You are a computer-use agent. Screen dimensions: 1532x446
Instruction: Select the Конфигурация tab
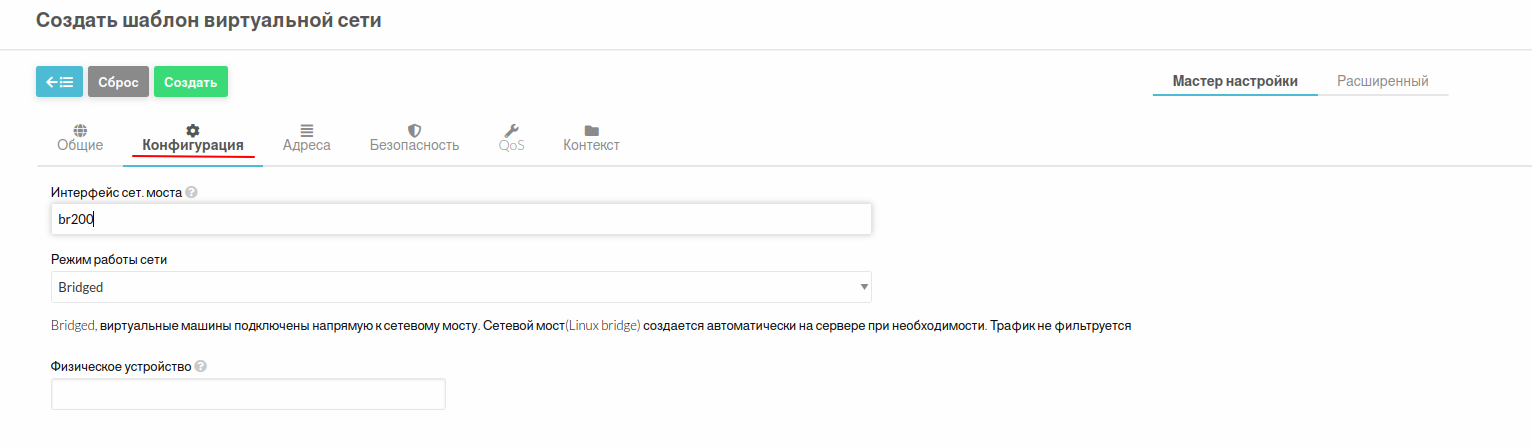pyautogui.click(x=193, y=139)
